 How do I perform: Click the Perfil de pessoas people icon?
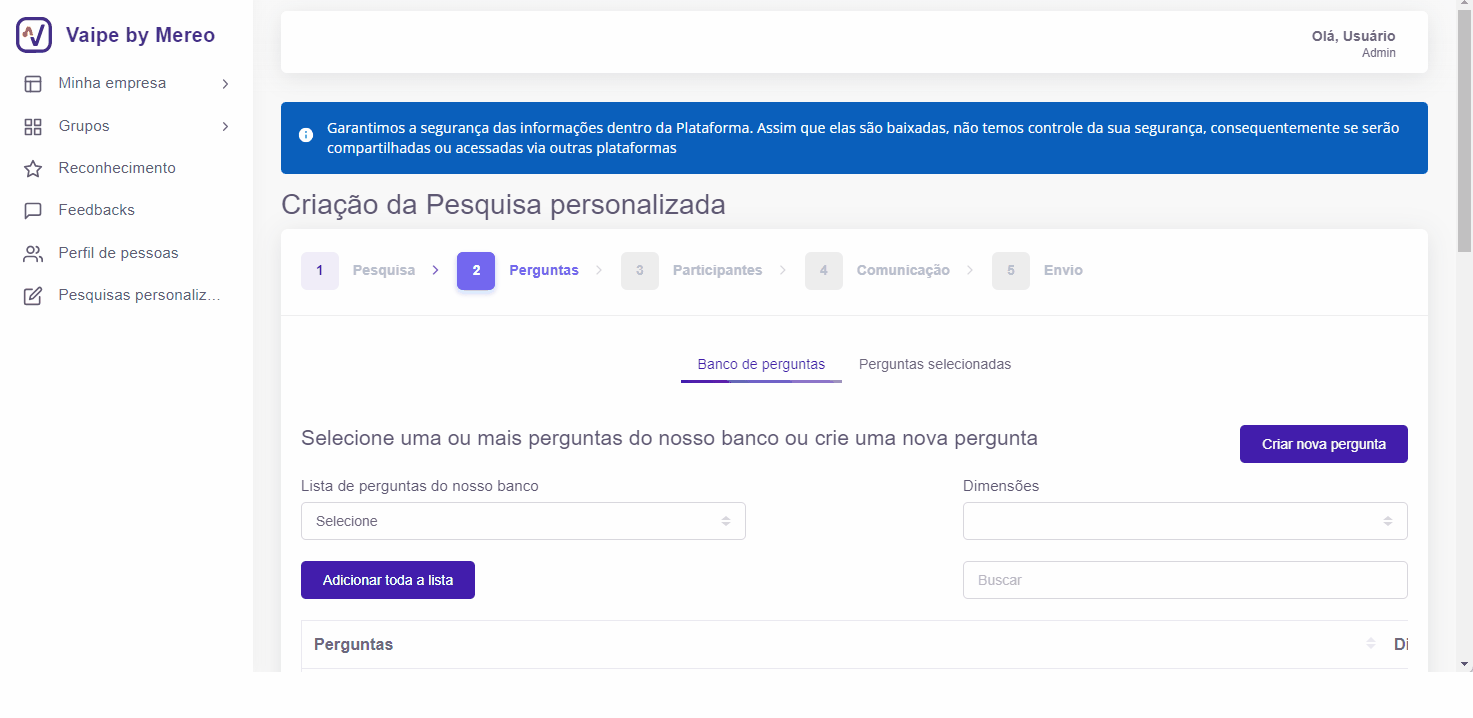33,252
